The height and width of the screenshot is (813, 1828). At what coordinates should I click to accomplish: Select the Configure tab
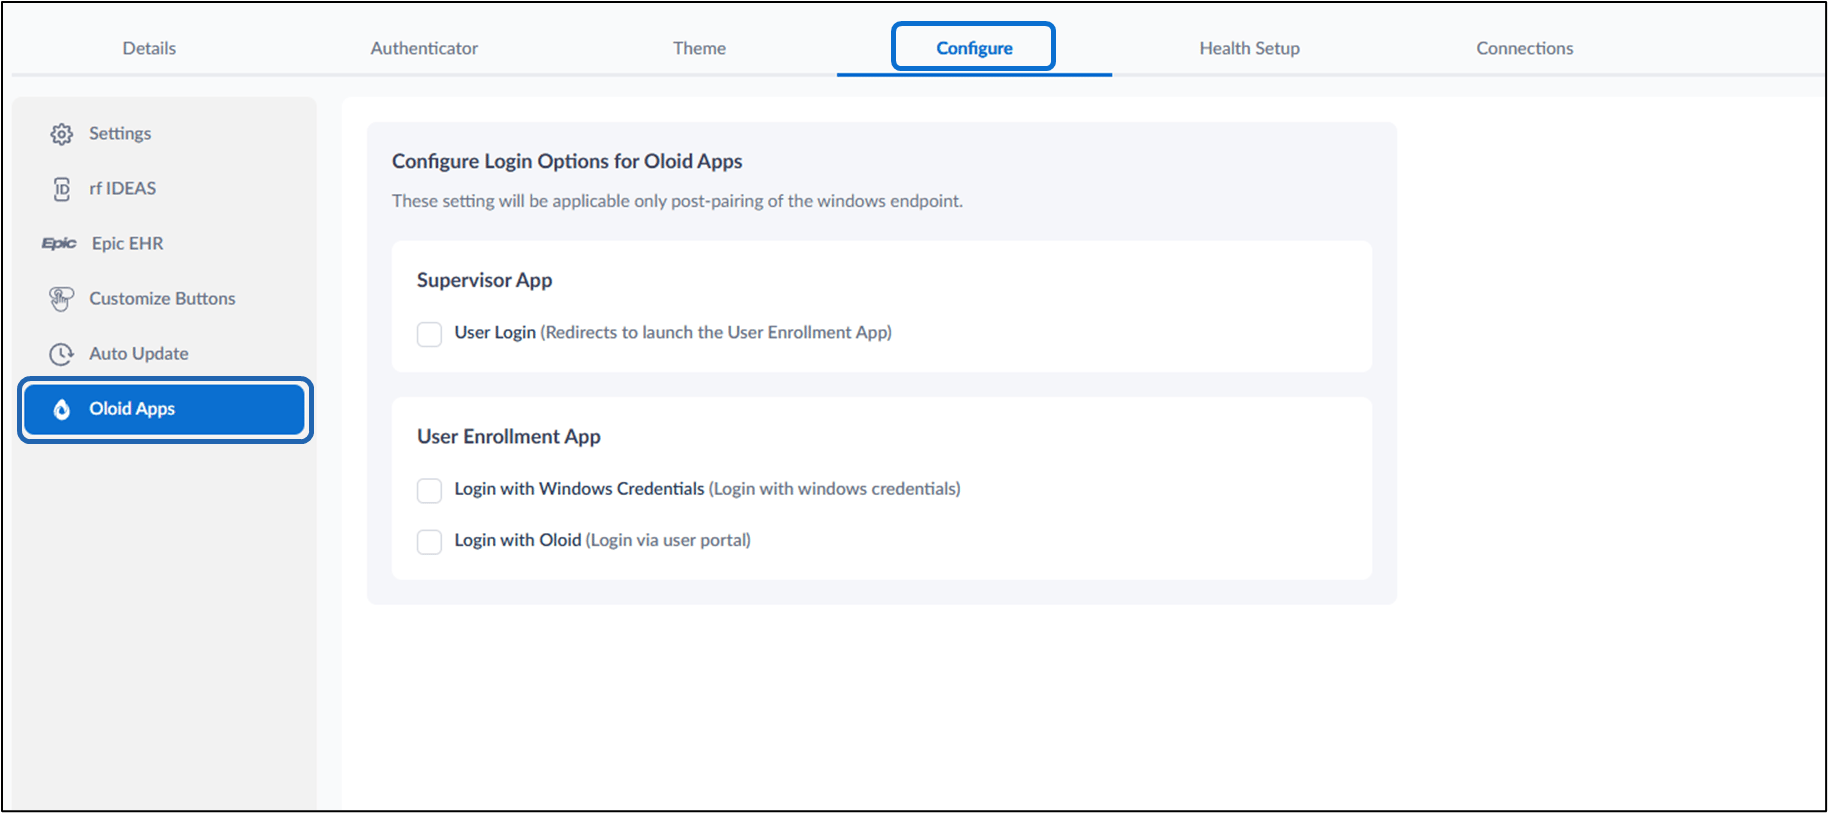click(974, 48)
